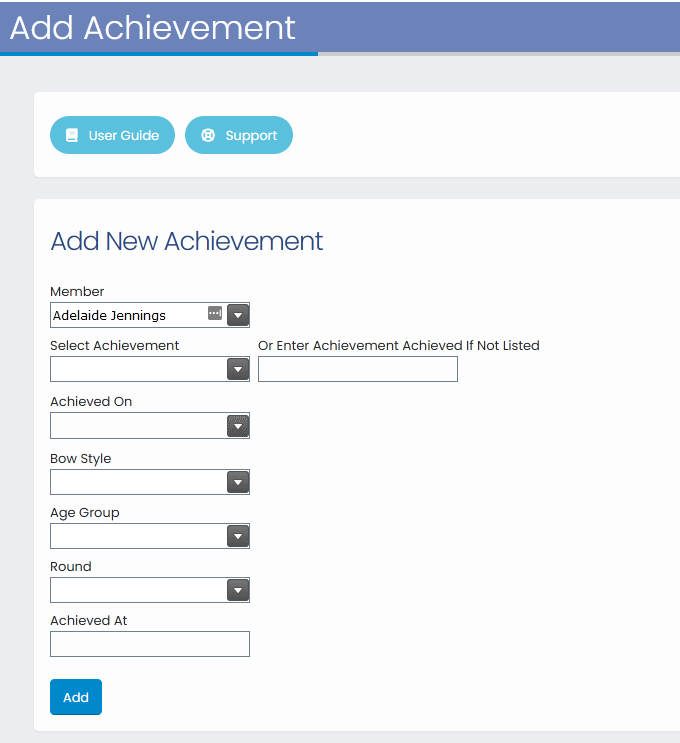Click the lifebuoy icon on Support
The width and height of the screenshot is (680, 743).
pyautogui.click(x=208, y=135)
